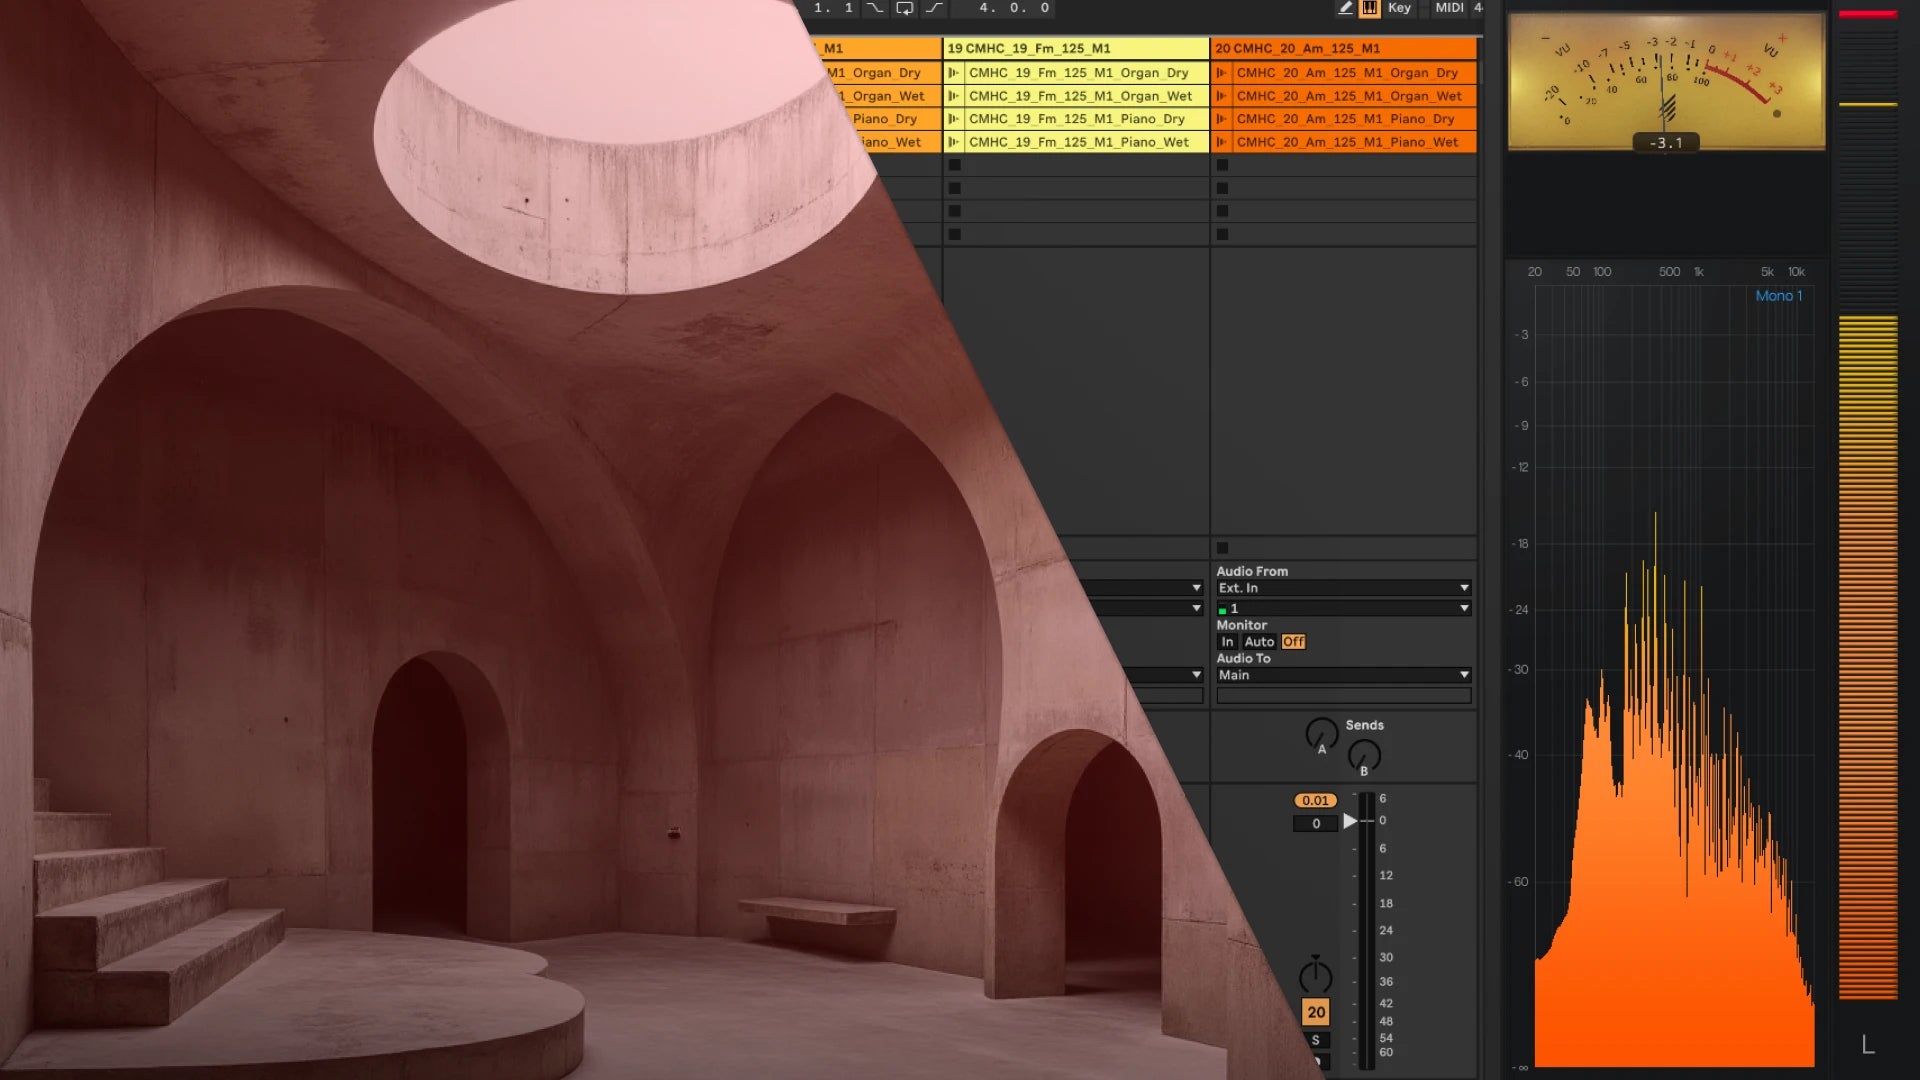Toggle the Monitor Off button

(x=1293, y=642)
